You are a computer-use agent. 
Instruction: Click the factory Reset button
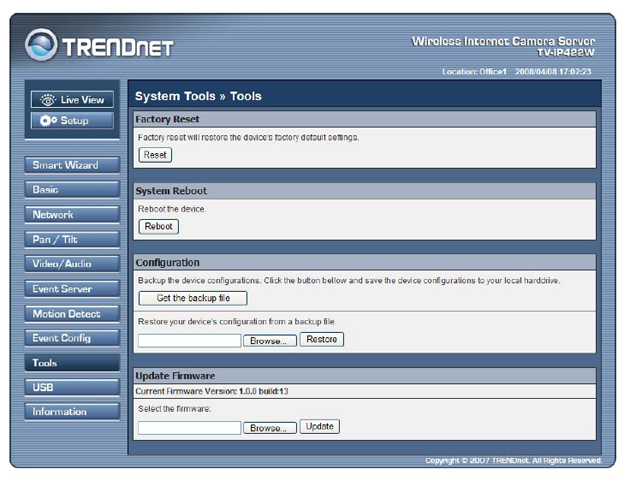(155, 155)
